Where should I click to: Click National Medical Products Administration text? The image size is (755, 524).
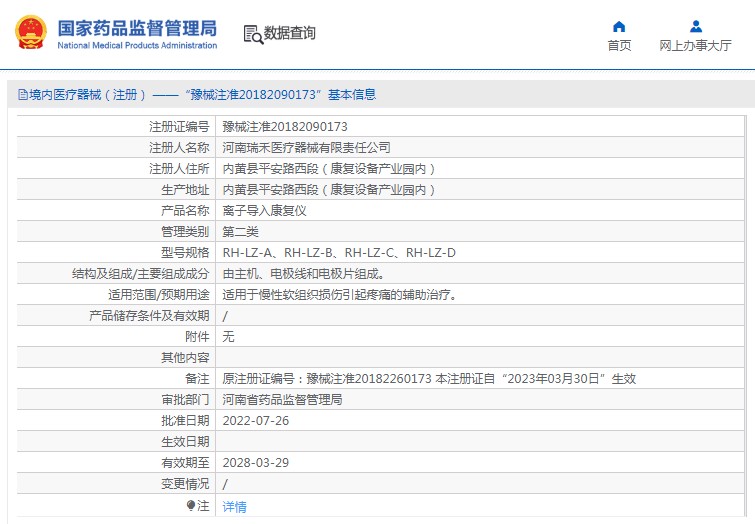[137, 45]
